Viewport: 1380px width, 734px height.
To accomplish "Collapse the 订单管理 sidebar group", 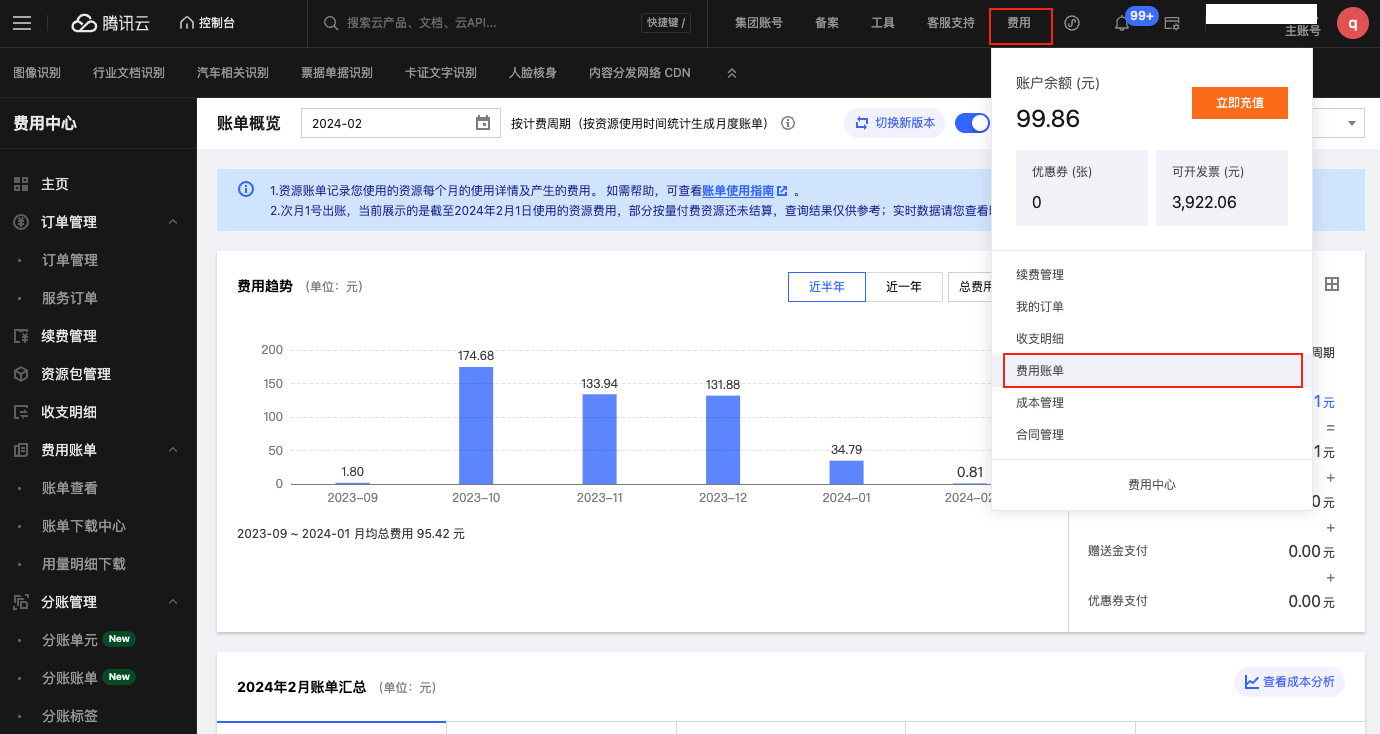I will [x=173, y=222].
